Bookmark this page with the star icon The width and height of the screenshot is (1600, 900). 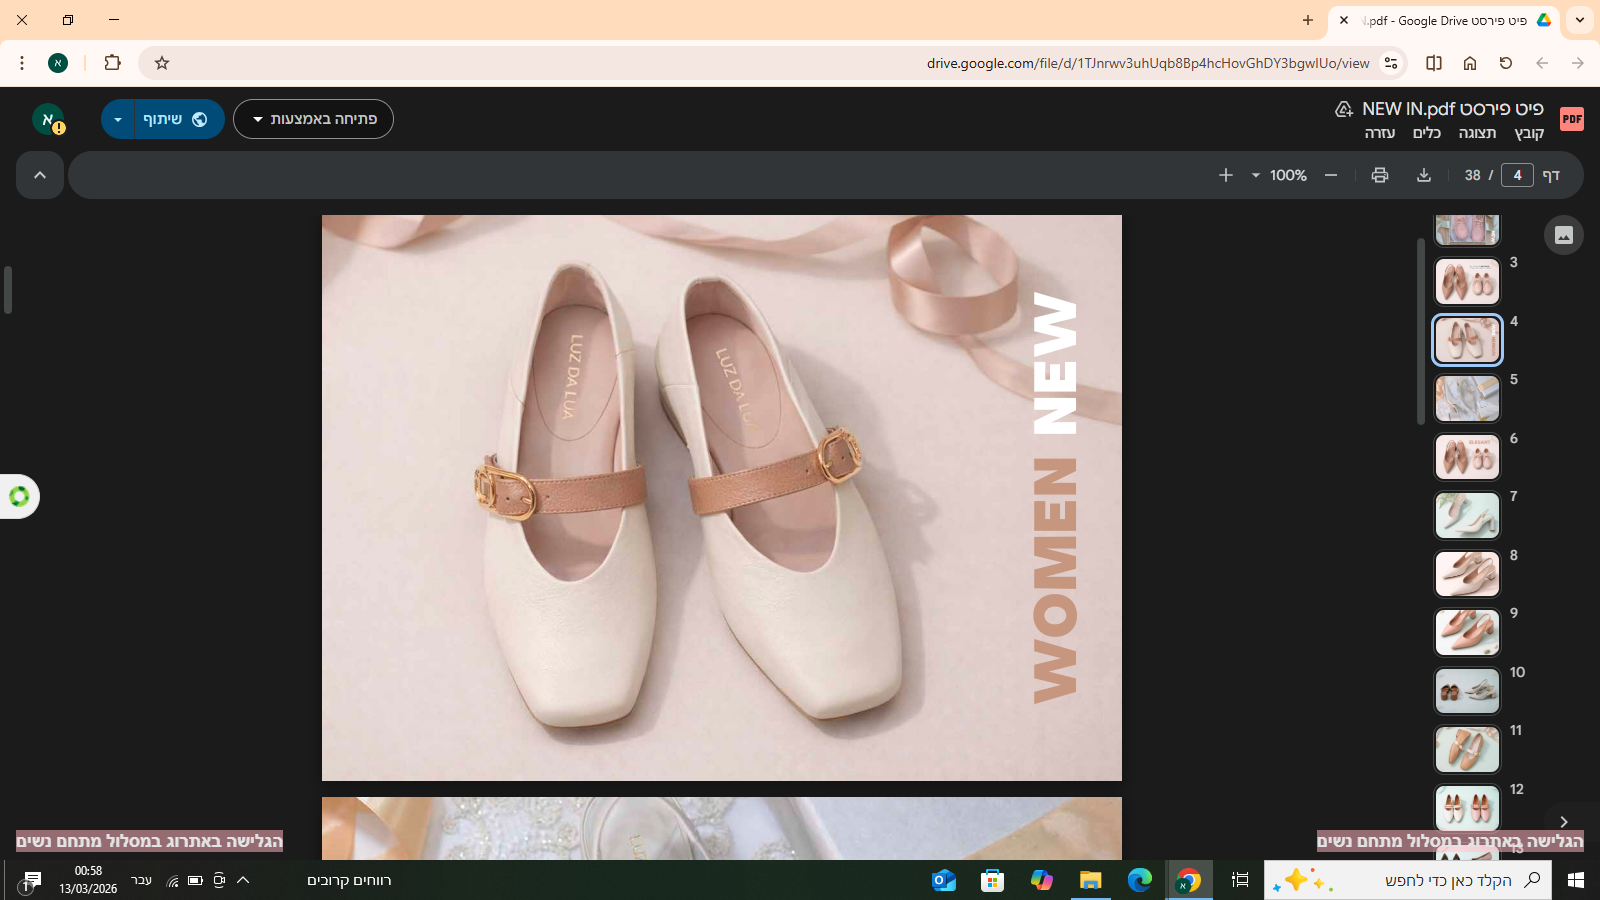162,63
